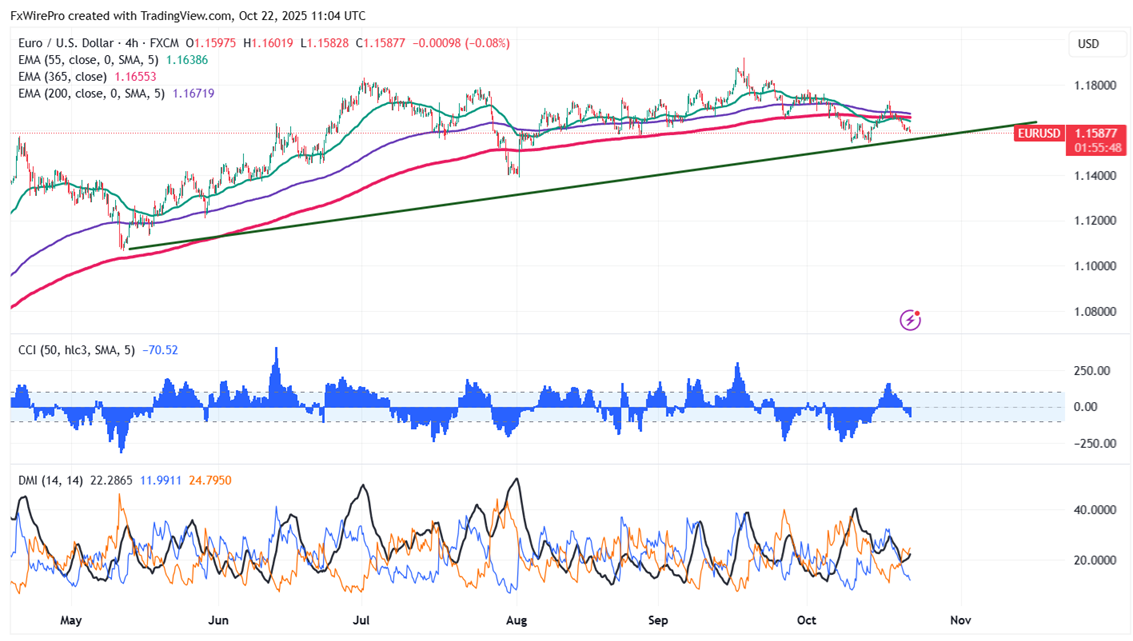Image resolution: width=1133 pixels, height=641 pixels.
Task: Click the 1.18000 price axis label
Action: (1095, 86)
